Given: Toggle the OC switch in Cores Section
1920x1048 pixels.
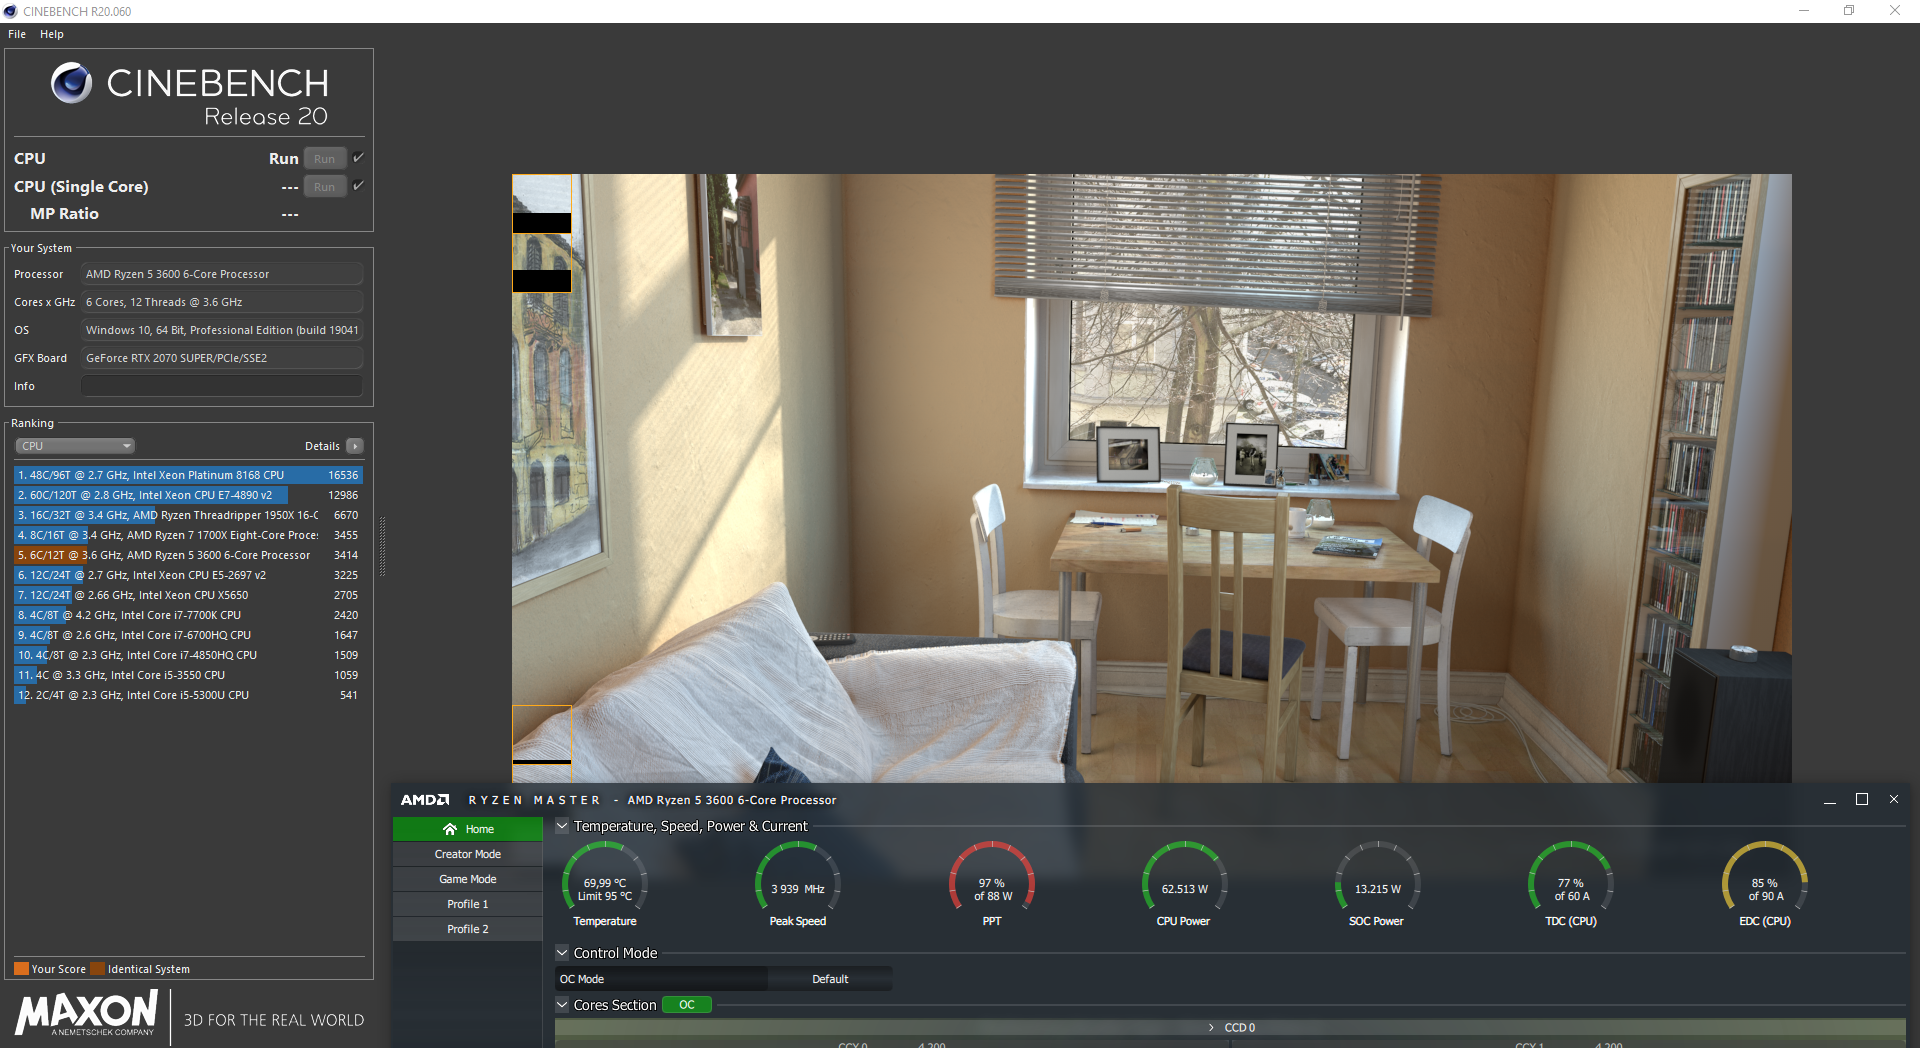Looking at the screenshot, I should pyautogui.click(x=687, y=1005).
